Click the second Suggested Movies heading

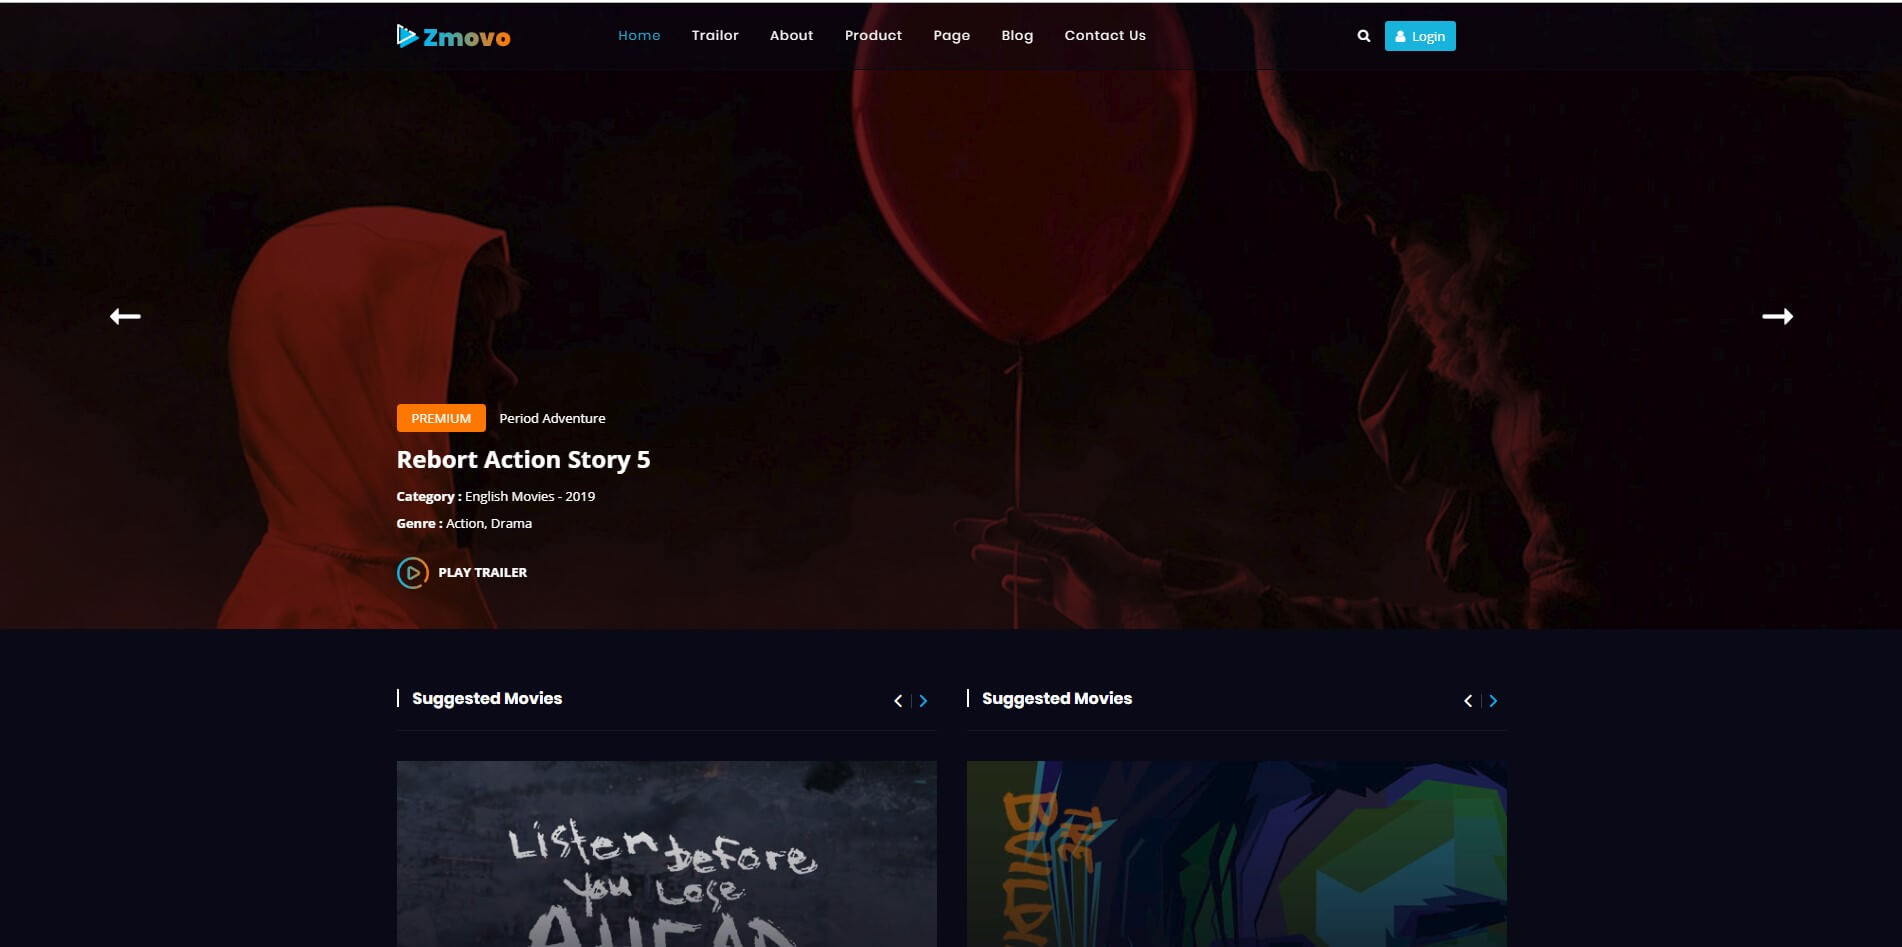click(x=1057, y=698)
